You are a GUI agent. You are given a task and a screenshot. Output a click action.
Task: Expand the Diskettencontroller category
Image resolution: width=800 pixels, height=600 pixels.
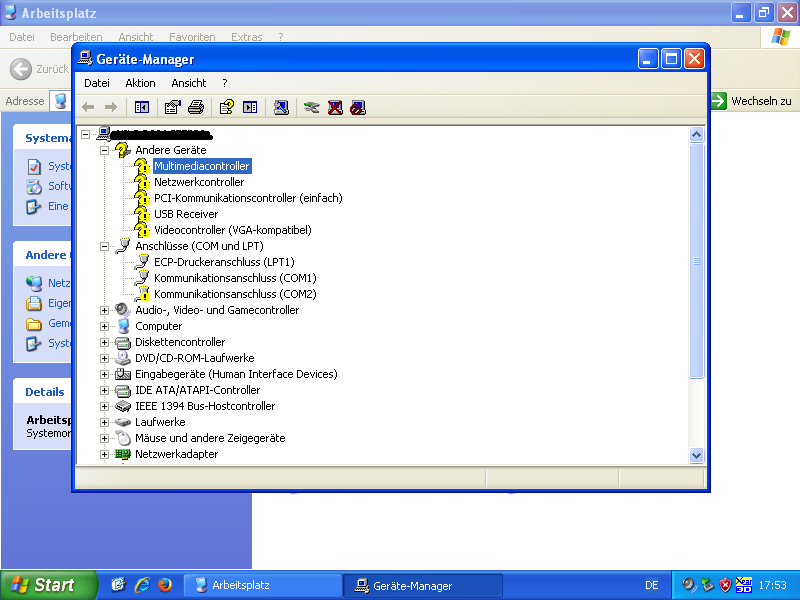[105, 342]
